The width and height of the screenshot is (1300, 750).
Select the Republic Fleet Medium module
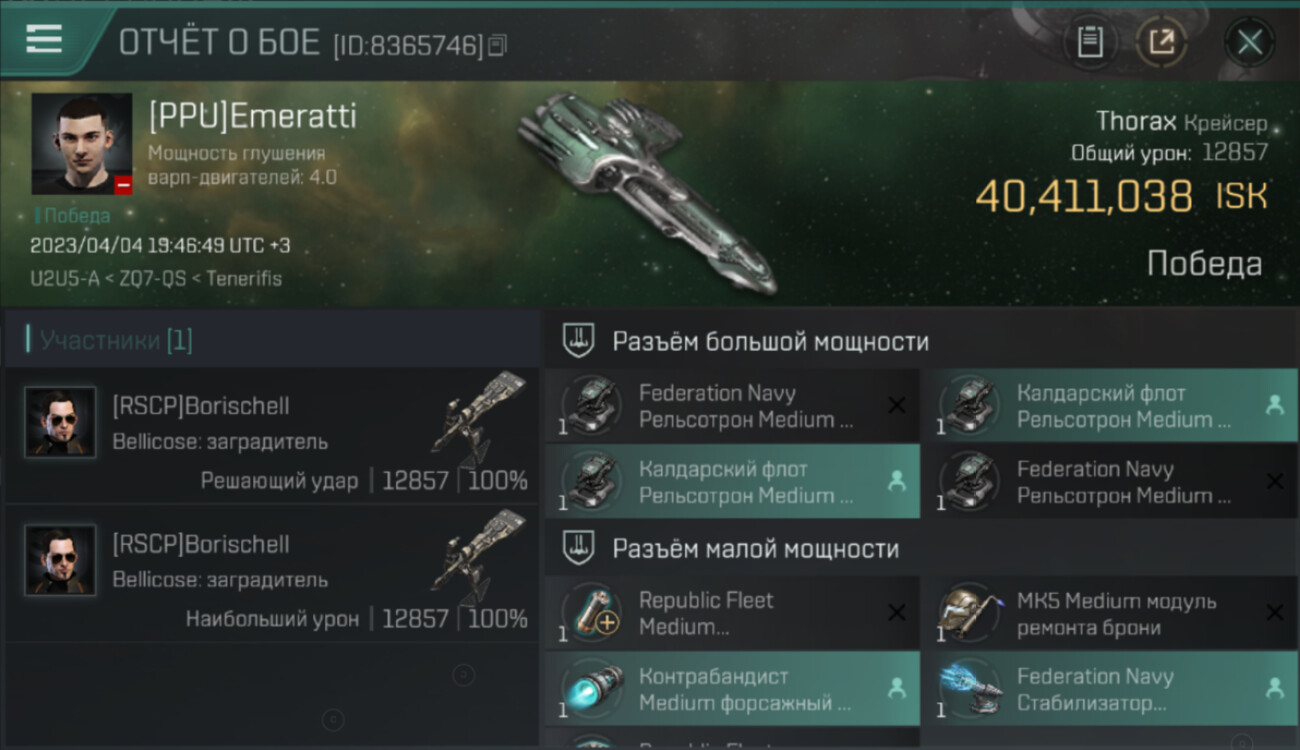(x=732, y=613)
